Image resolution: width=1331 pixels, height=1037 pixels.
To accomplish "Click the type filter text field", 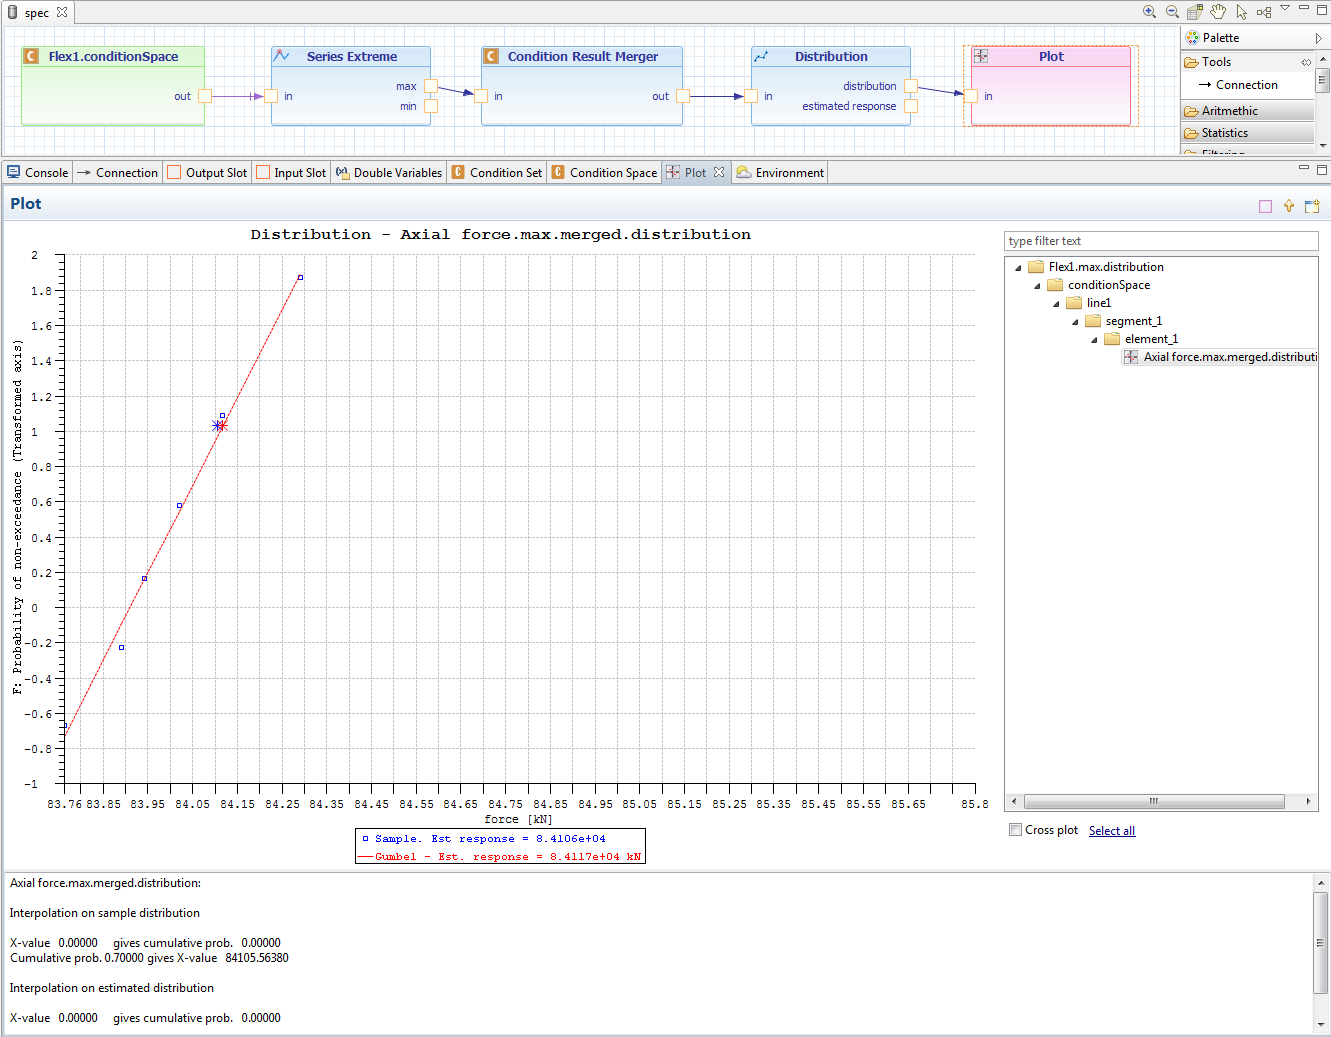I will point(1160,241).
